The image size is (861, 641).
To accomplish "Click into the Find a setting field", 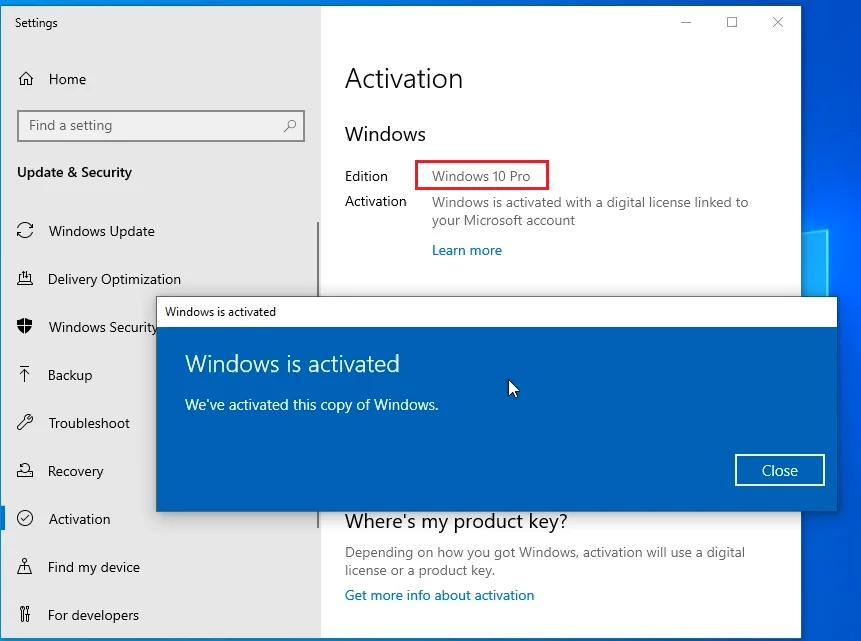I will pyautogui.click(x=160, y=126).
